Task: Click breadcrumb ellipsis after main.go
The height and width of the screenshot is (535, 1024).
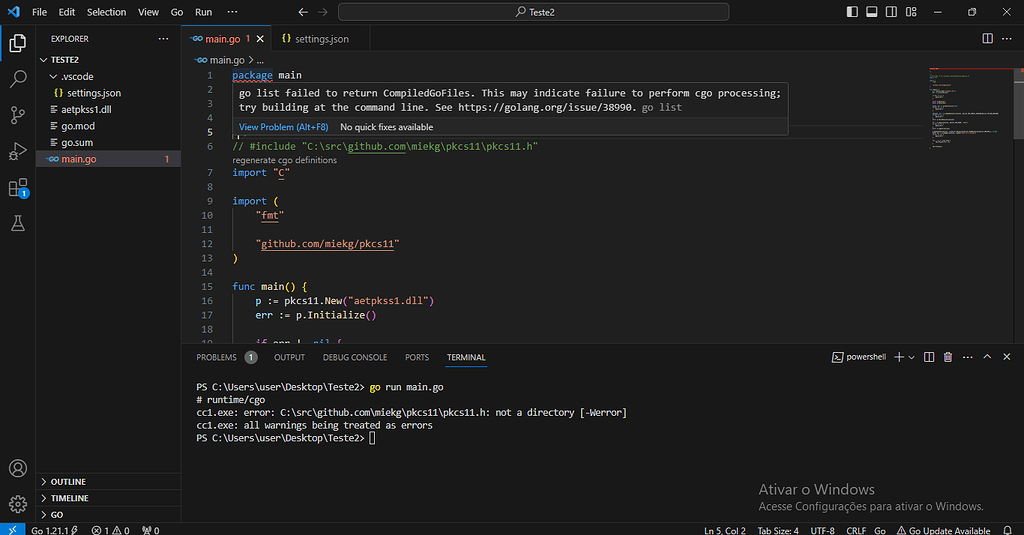Action: pos(260,60)
